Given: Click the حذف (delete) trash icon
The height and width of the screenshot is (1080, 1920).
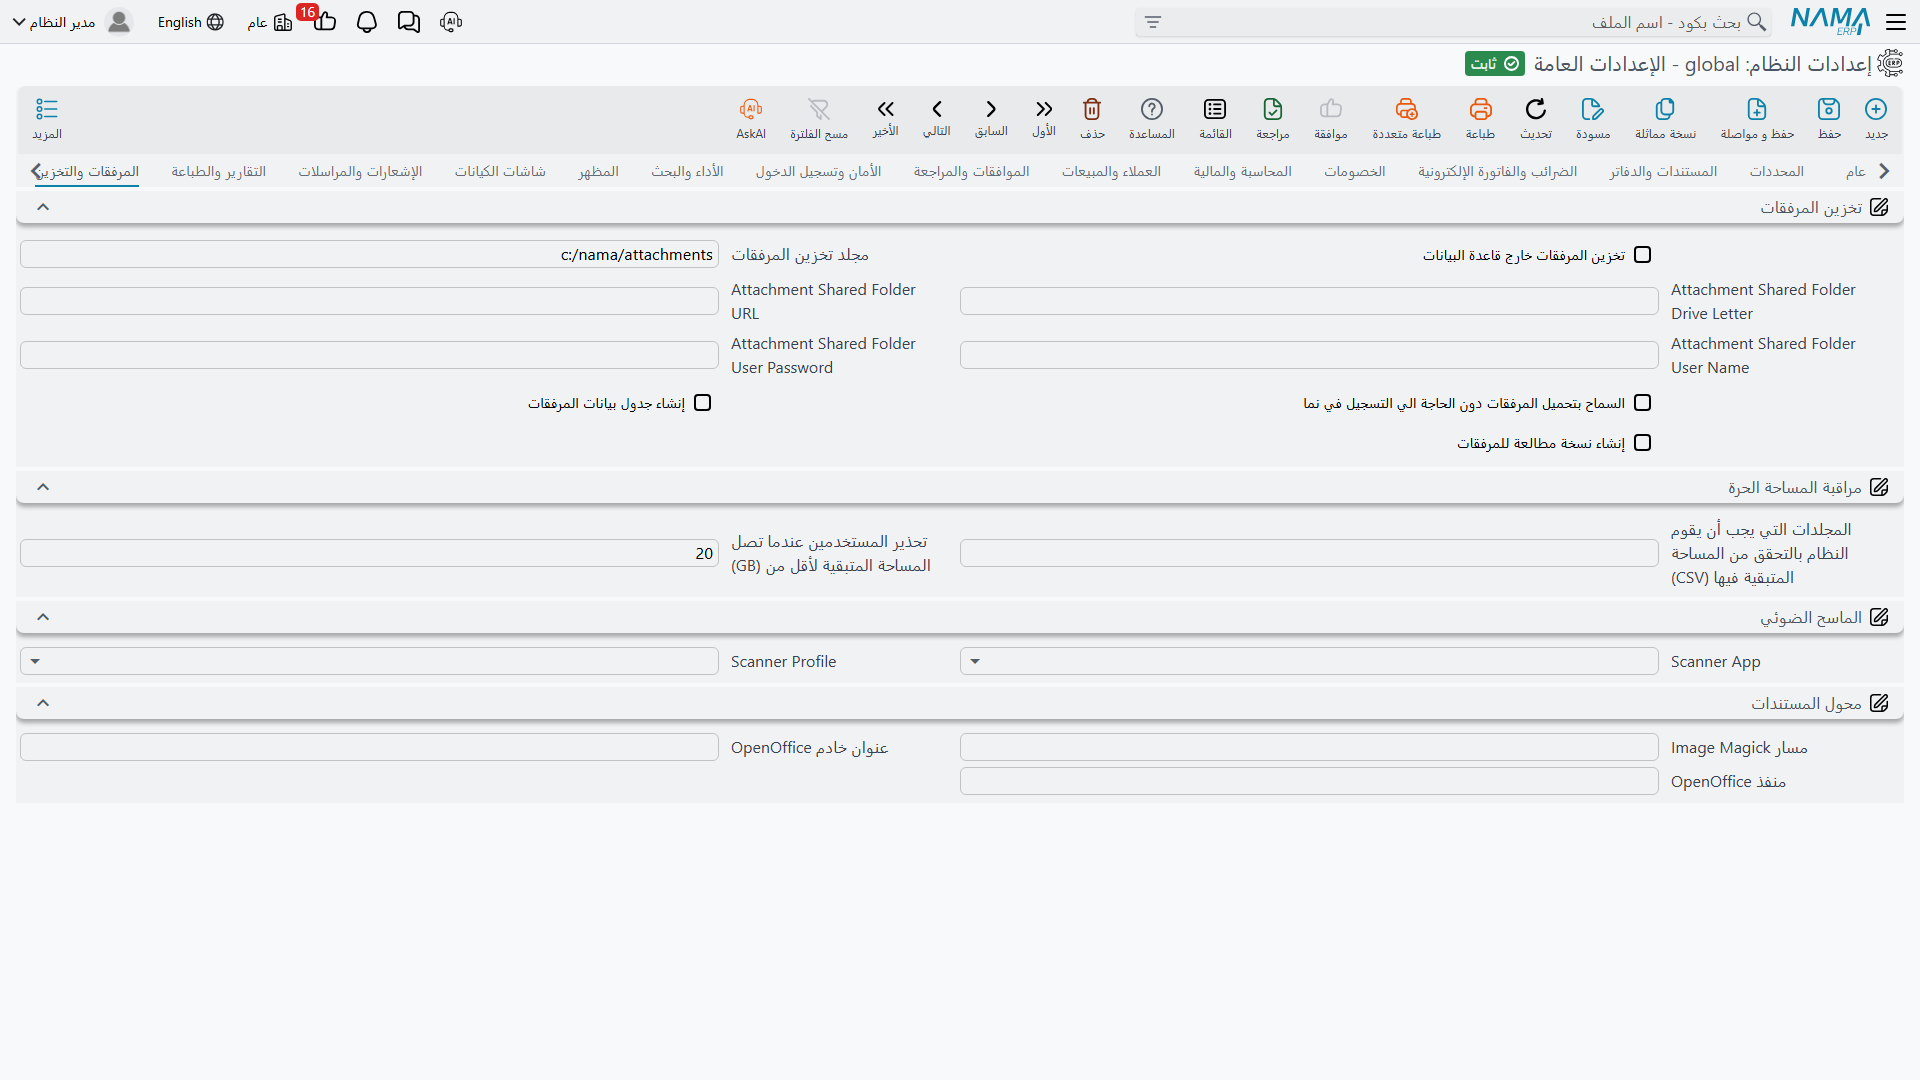Looking at the screenshot, I should click(x=1092, y=109).
